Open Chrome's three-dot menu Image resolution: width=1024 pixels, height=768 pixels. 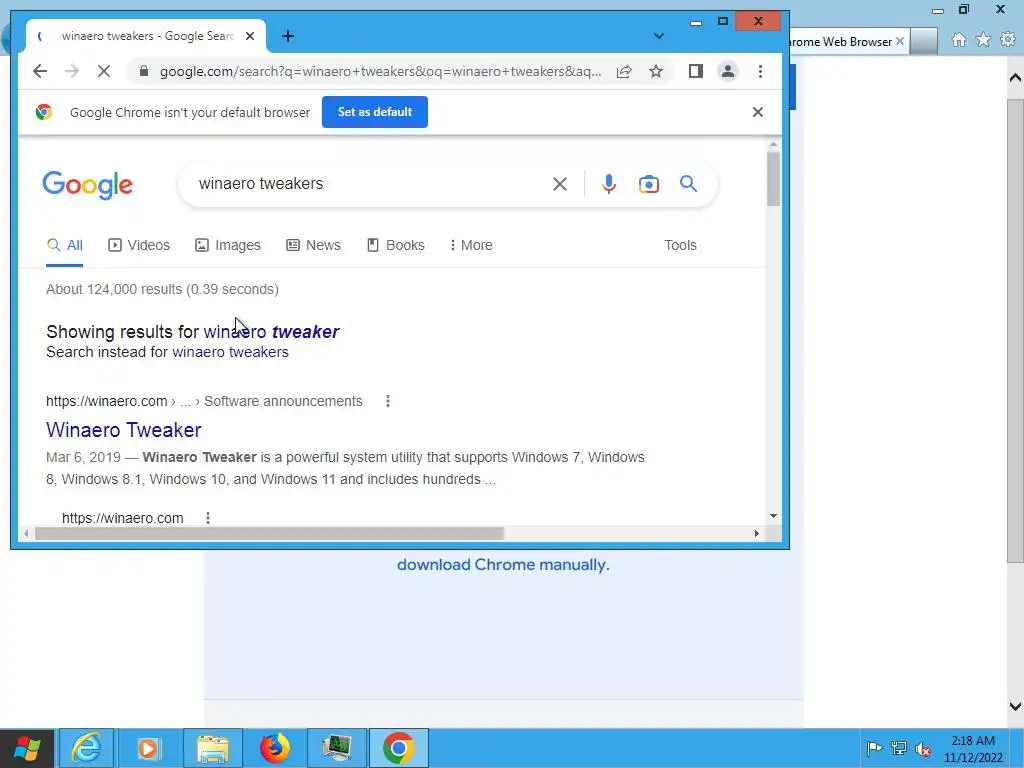click(760, 71)
